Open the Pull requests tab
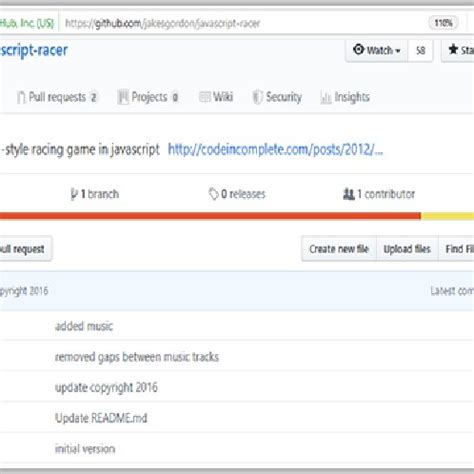Viewport: 474px width, 474px height. [x=57, y=97]
